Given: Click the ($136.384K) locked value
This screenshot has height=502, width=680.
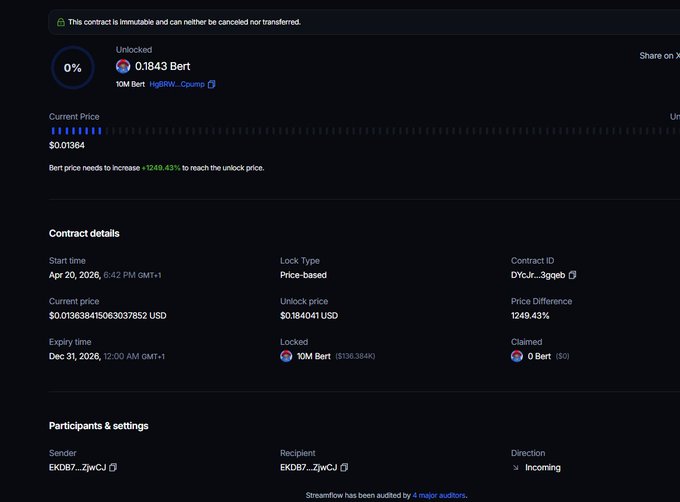Looking at the screenshot, I should point(355,356).
